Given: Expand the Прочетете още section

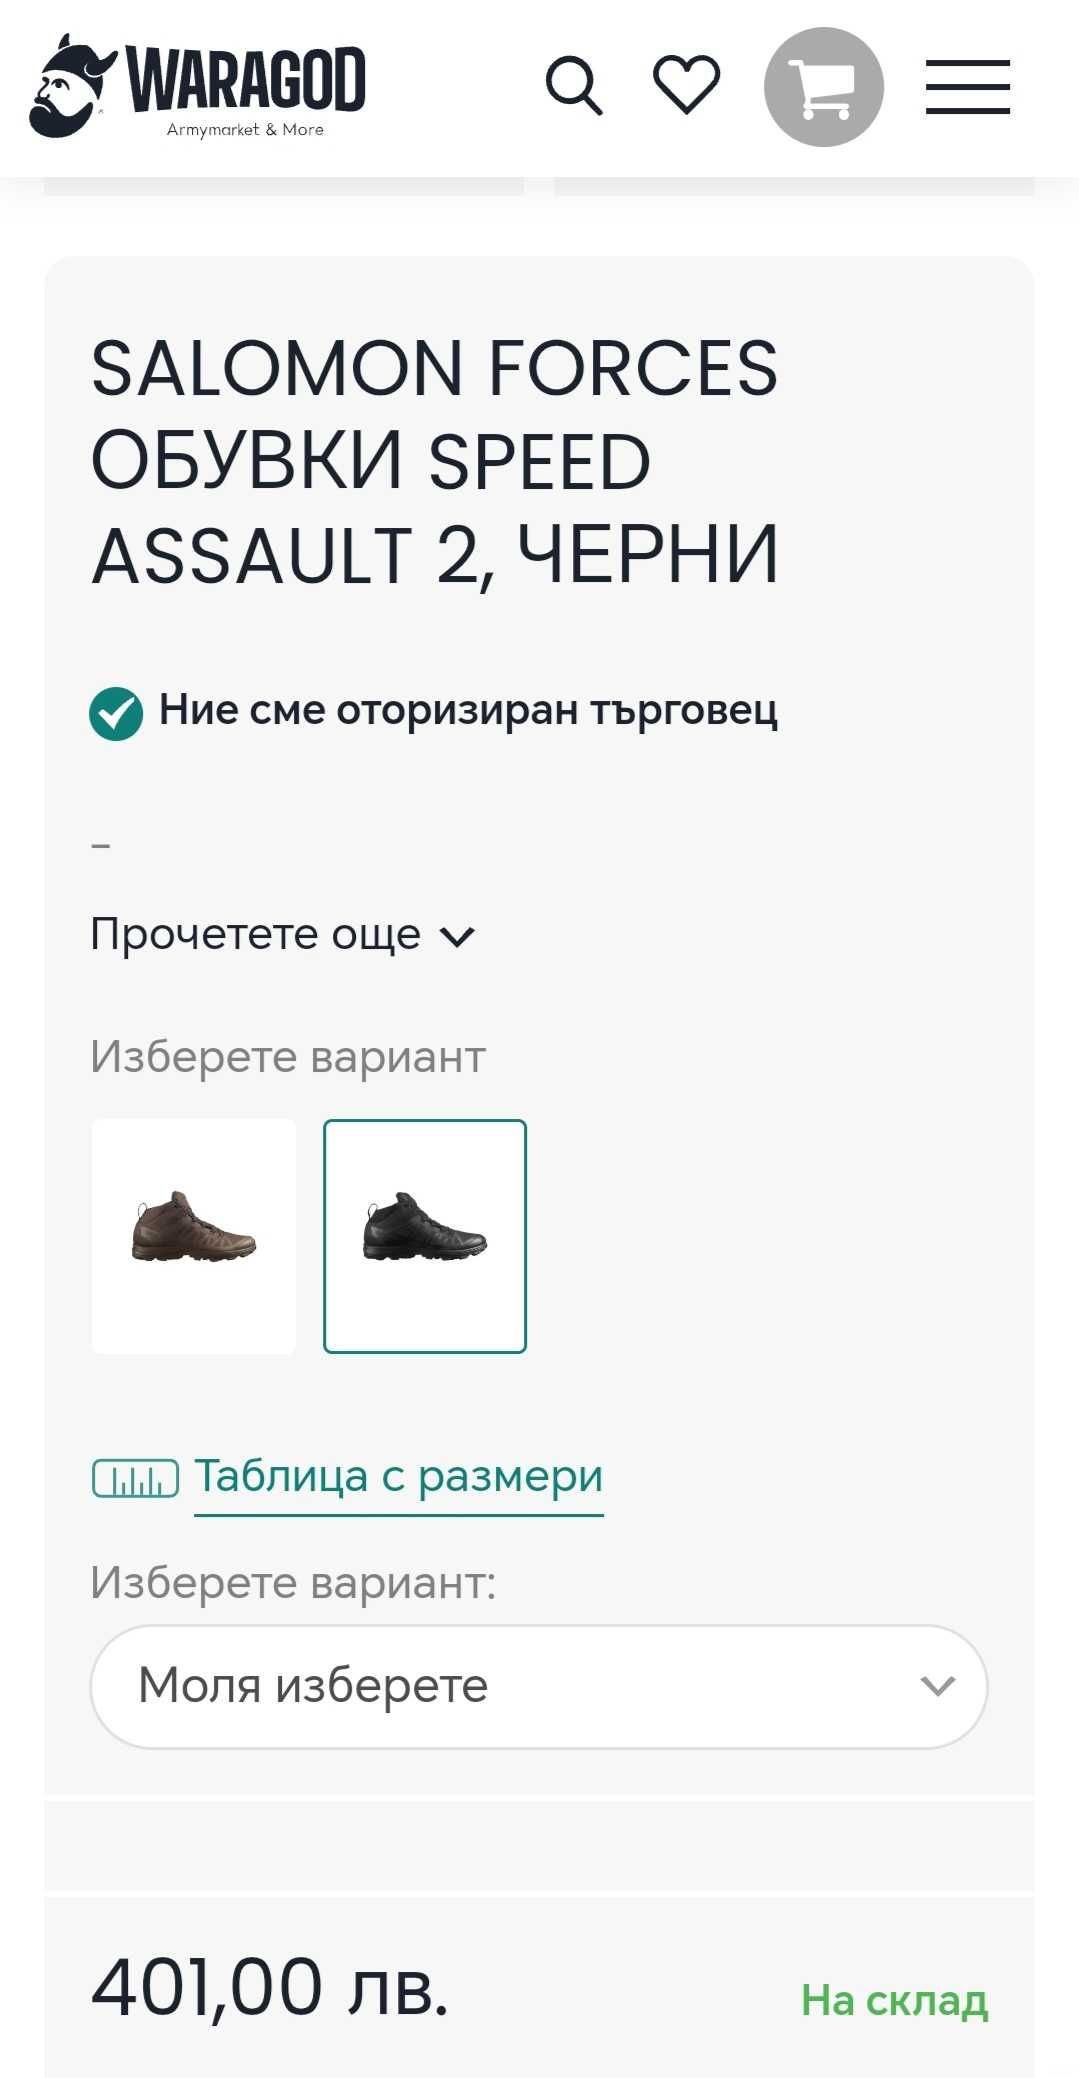Looking at the screenshot, I should tap(283, 935).
